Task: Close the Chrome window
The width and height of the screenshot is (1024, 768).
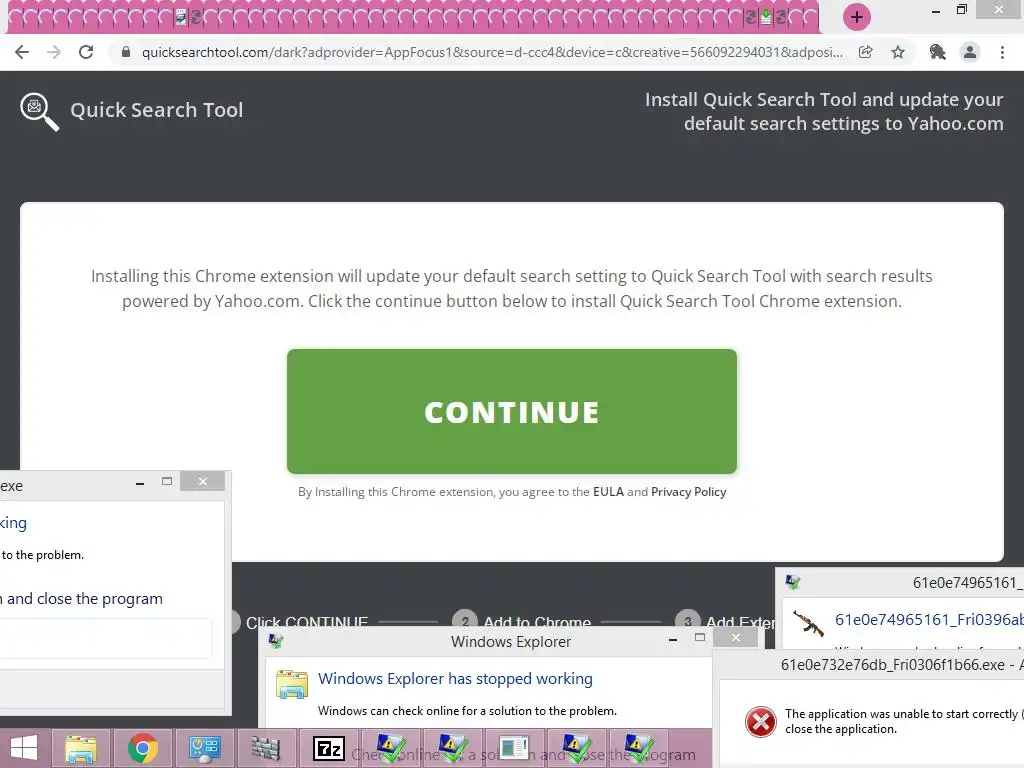Action: click(999, 10)
